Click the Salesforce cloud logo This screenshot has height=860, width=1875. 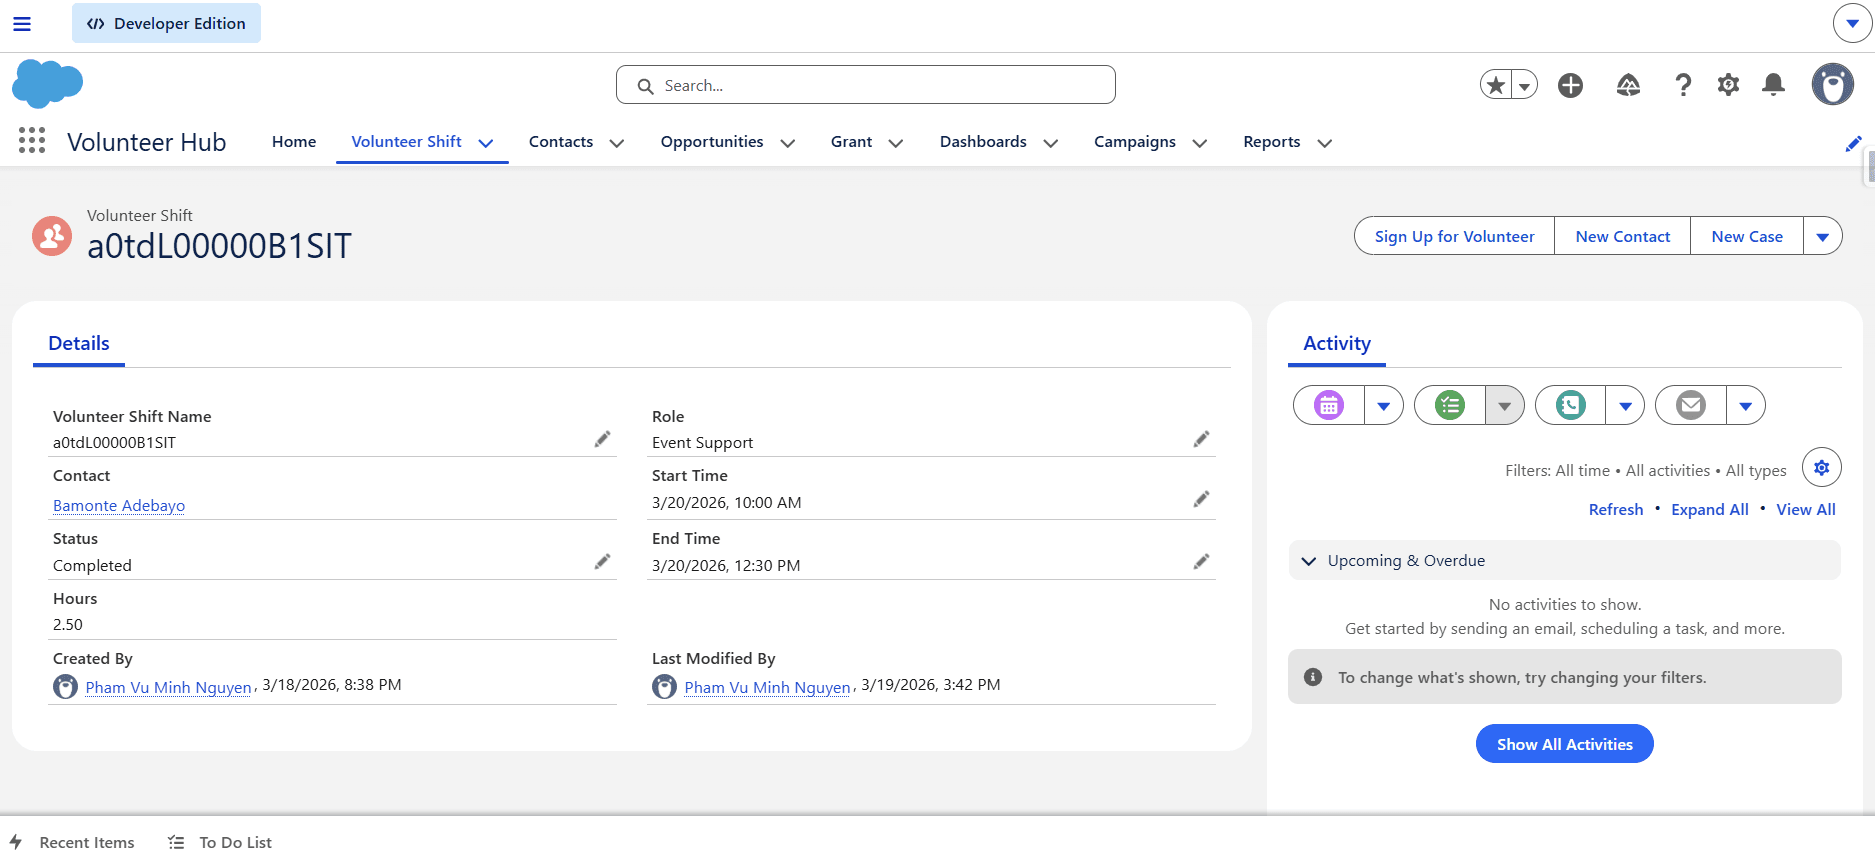tap(47, 84)
